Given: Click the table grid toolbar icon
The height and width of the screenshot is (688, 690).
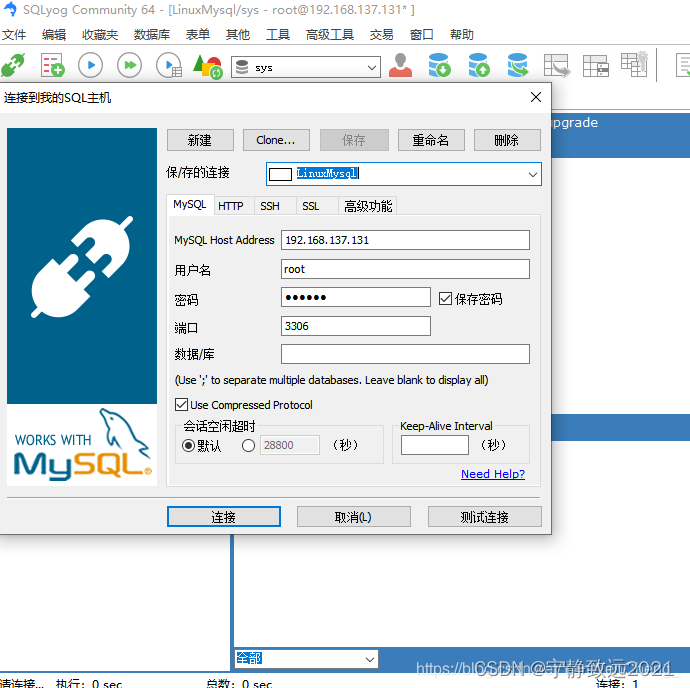Looking at the screenshot, I should (x=596, y=66).
